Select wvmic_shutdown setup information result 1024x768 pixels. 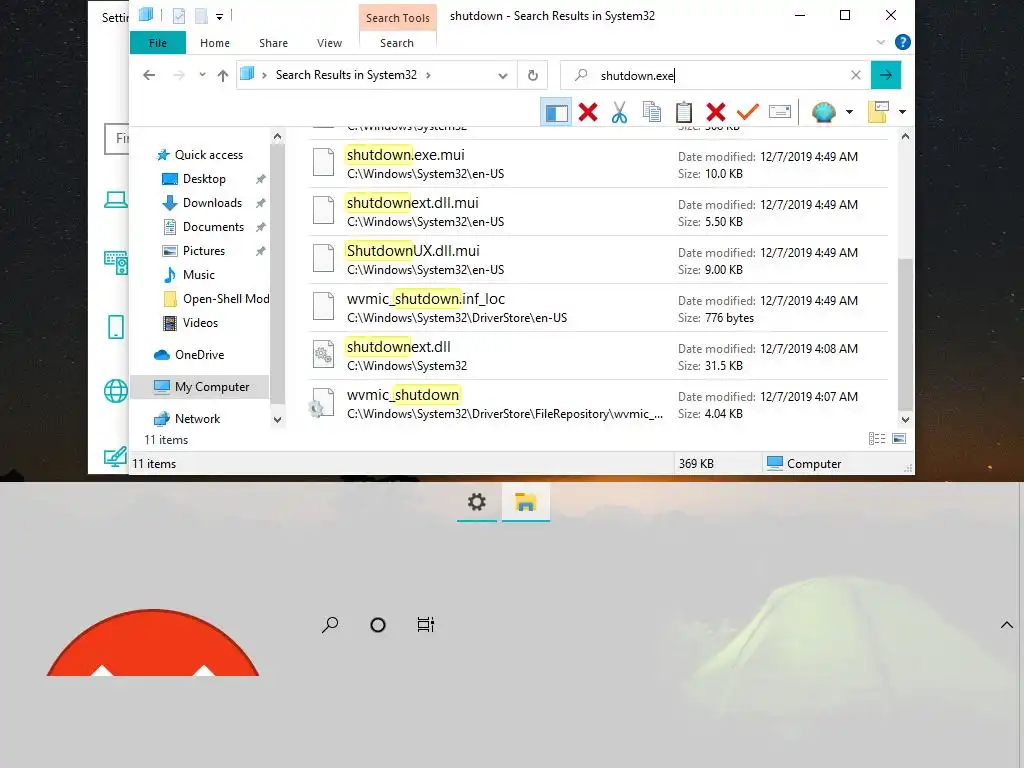(599, 404)
